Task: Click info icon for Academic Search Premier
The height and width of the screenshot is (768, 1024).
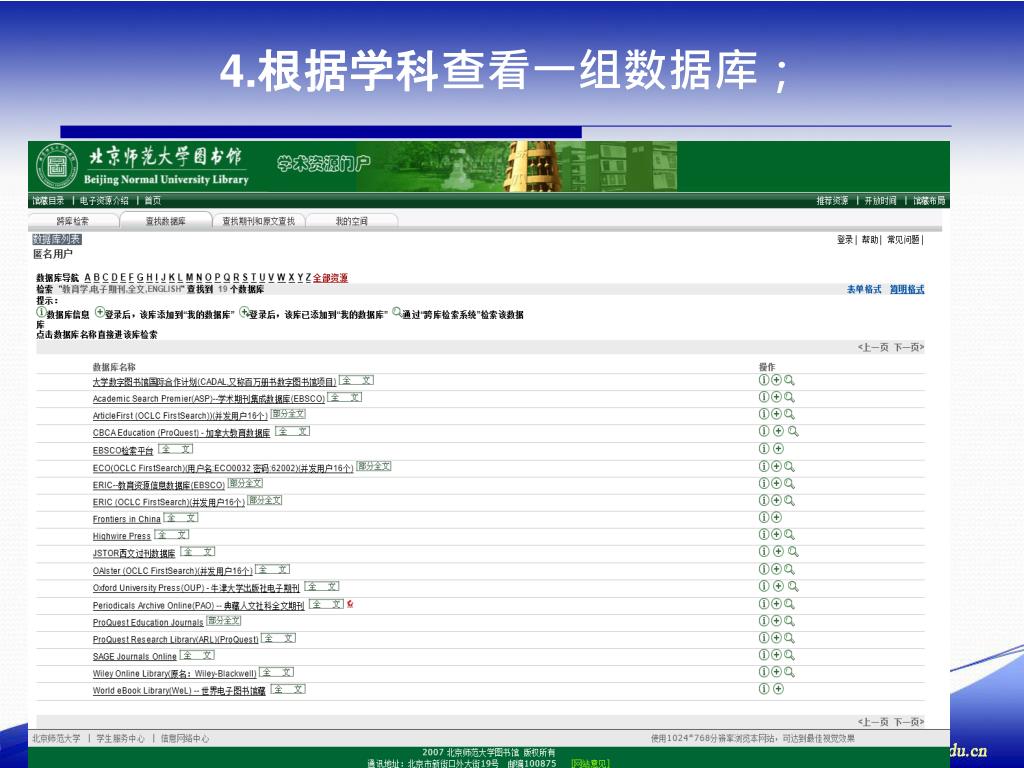Action: [x=764, y=397]
